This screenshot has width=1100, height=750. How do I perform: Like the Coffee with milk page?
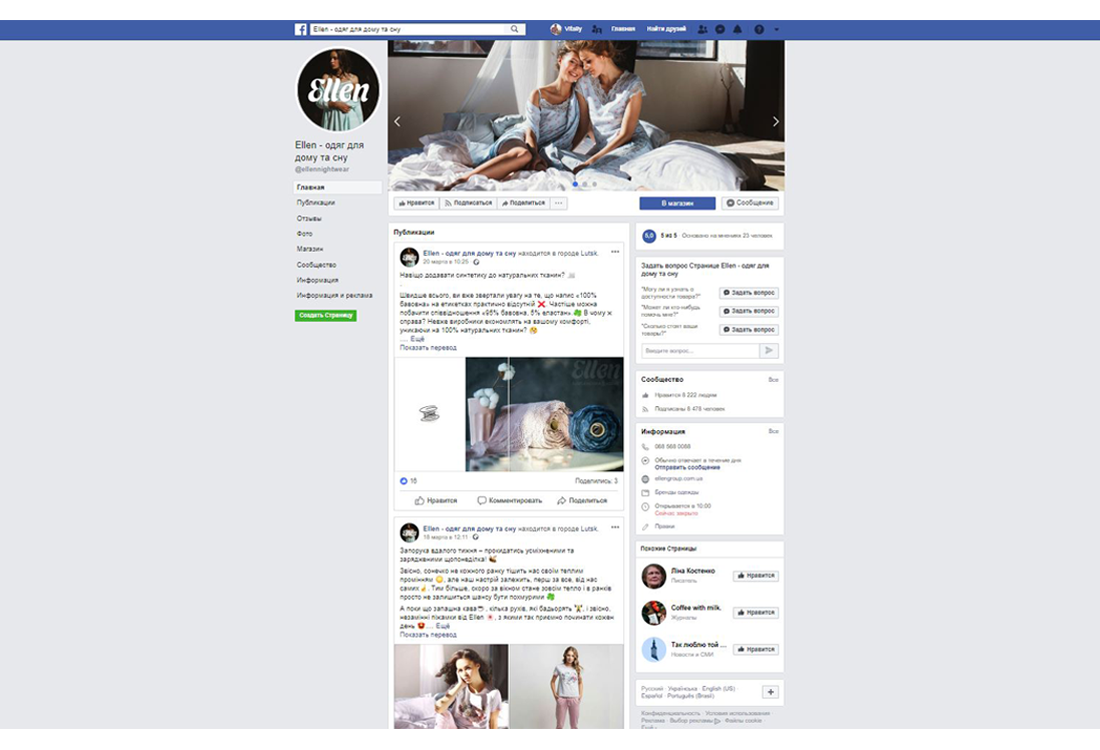[x=756, y=613]
